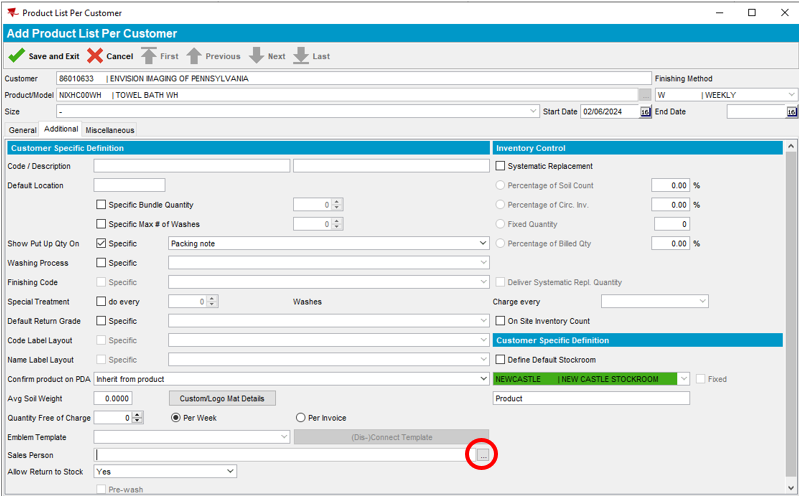Go to First record arrow icon
Screen dimensions: 799x497
[148, 56]
